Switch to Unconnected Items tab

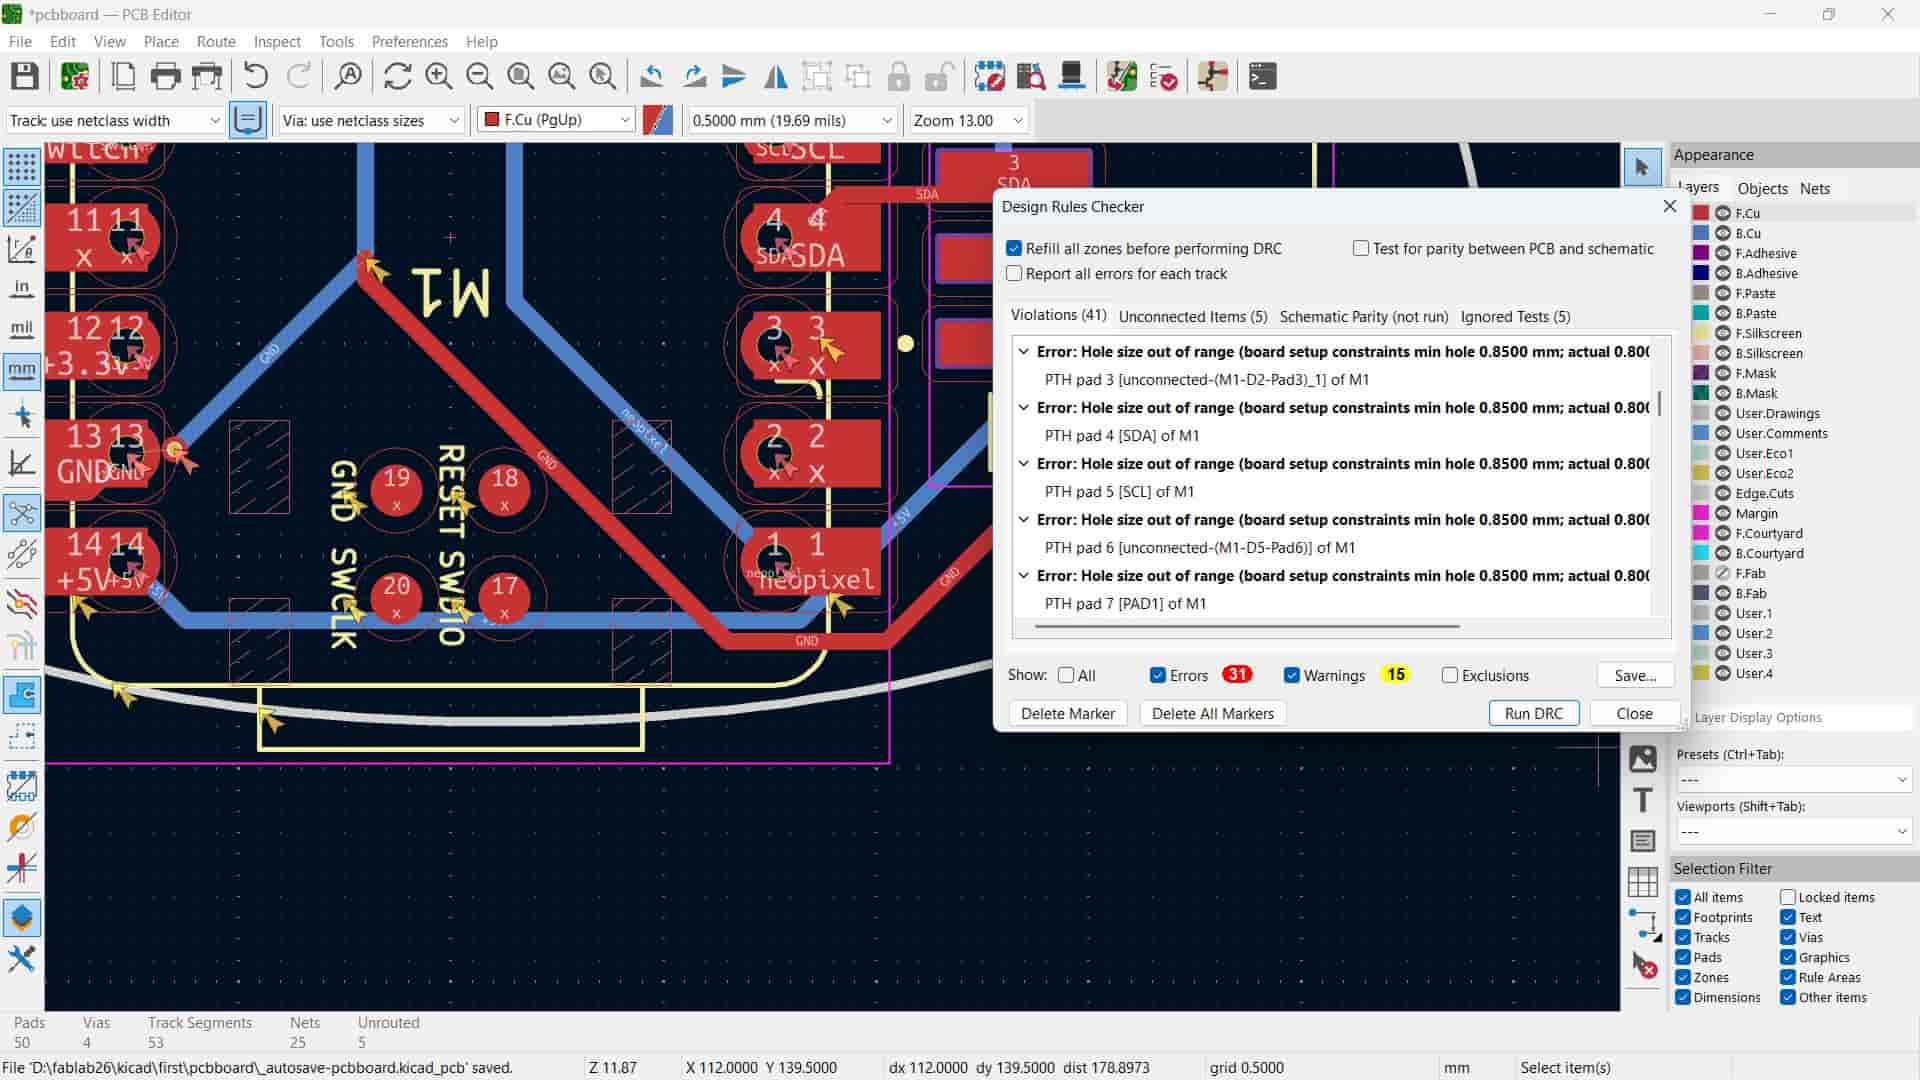tap(1192, 316)
